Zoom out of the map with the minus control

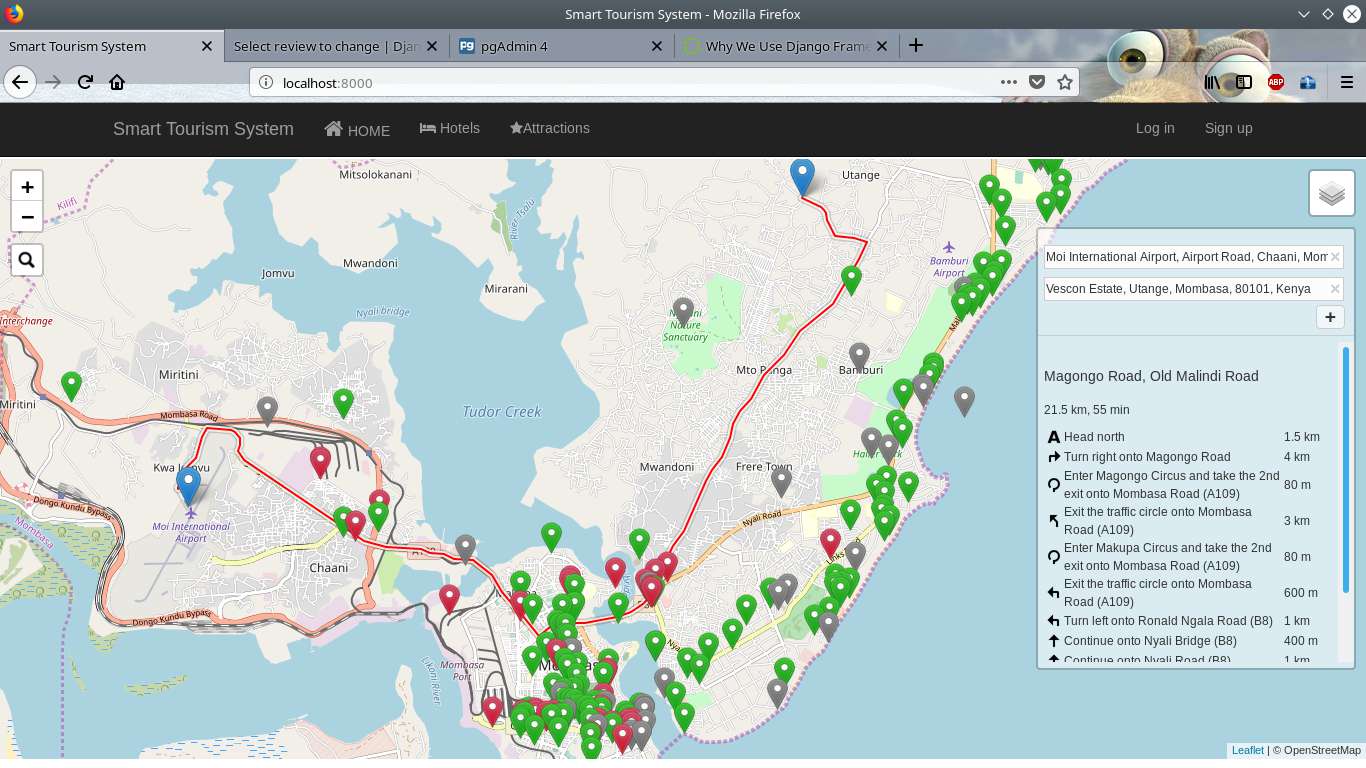[x=27, y=217]
